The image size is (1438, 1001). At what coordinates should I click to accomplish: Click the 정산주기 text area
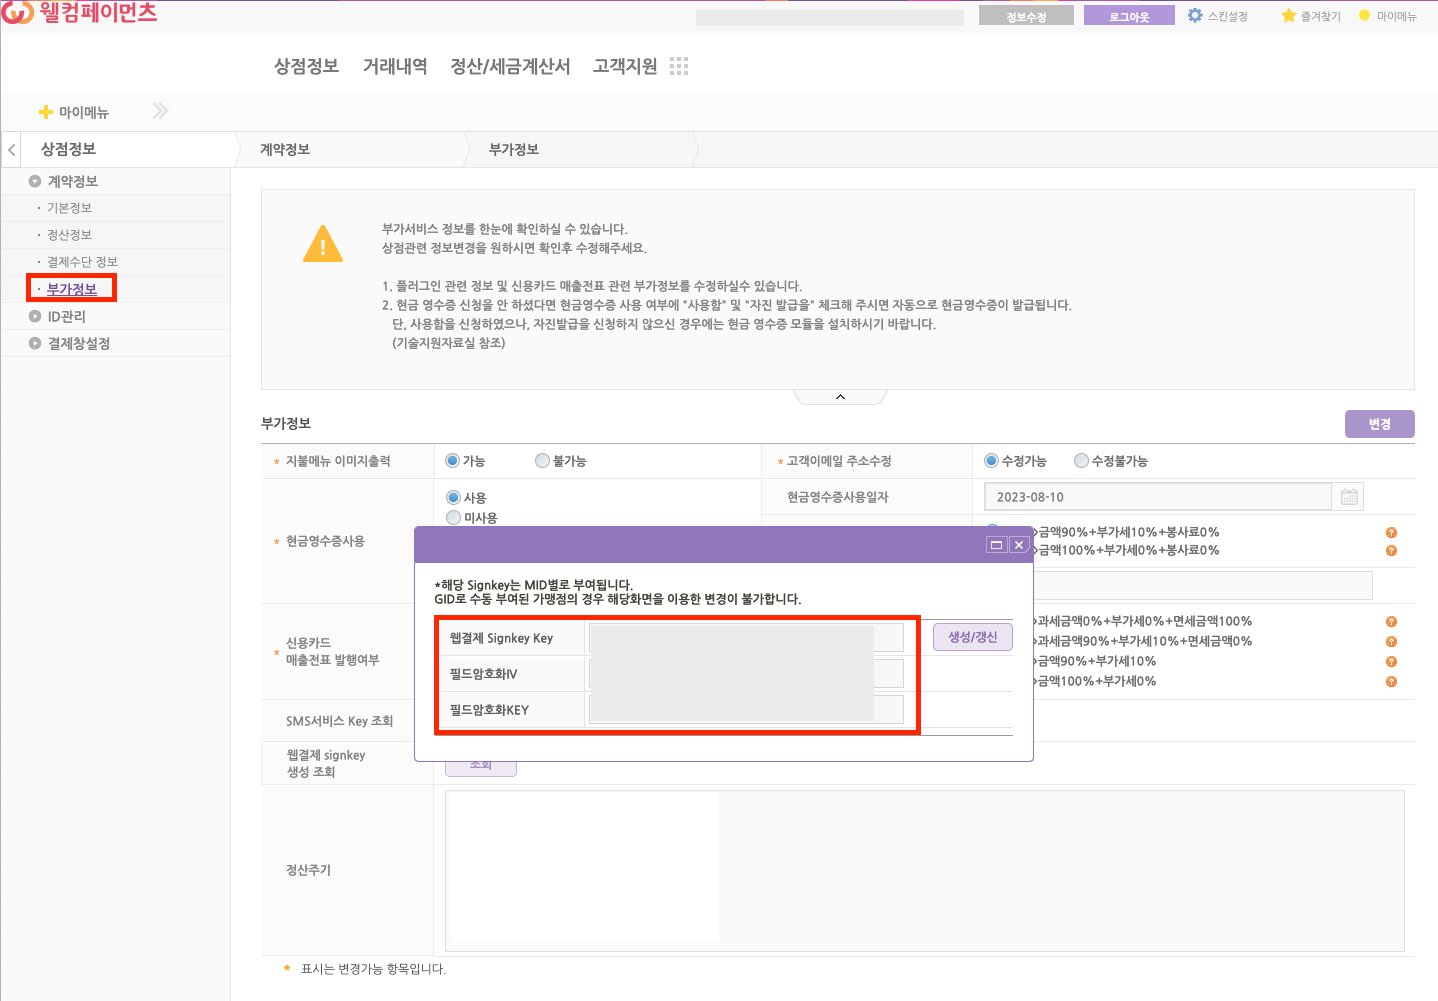pyautogui.click(x=925, y=871)
